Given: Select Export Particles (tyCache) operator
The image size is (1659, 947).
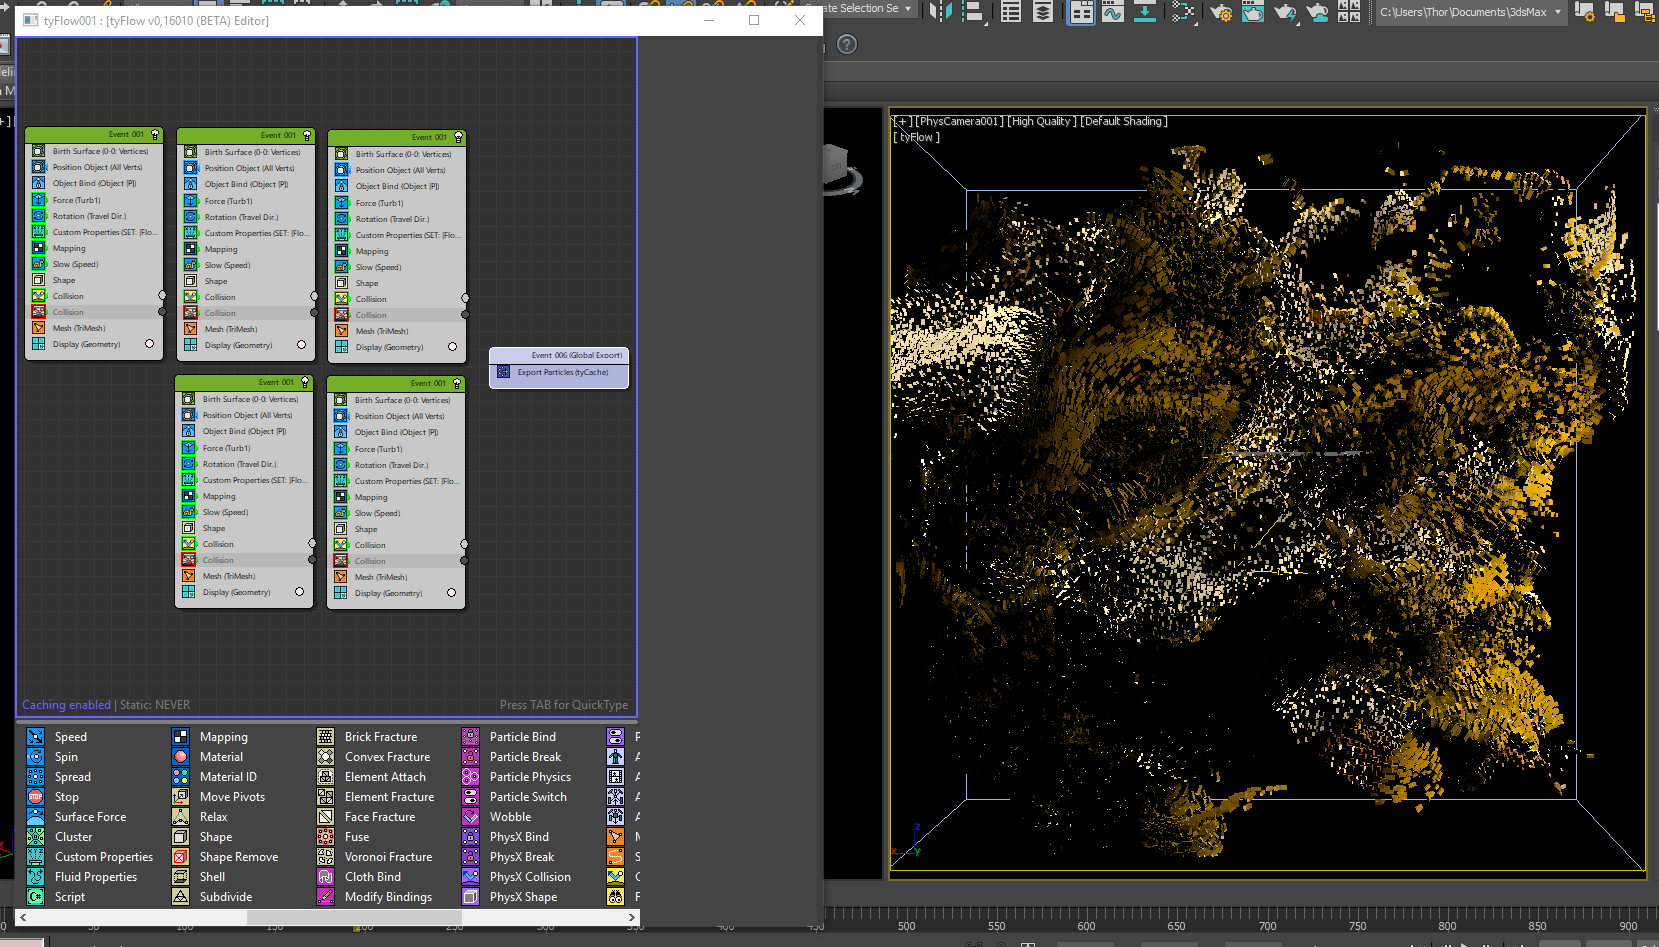Looking at the screenshot, I should click(562, 372).
